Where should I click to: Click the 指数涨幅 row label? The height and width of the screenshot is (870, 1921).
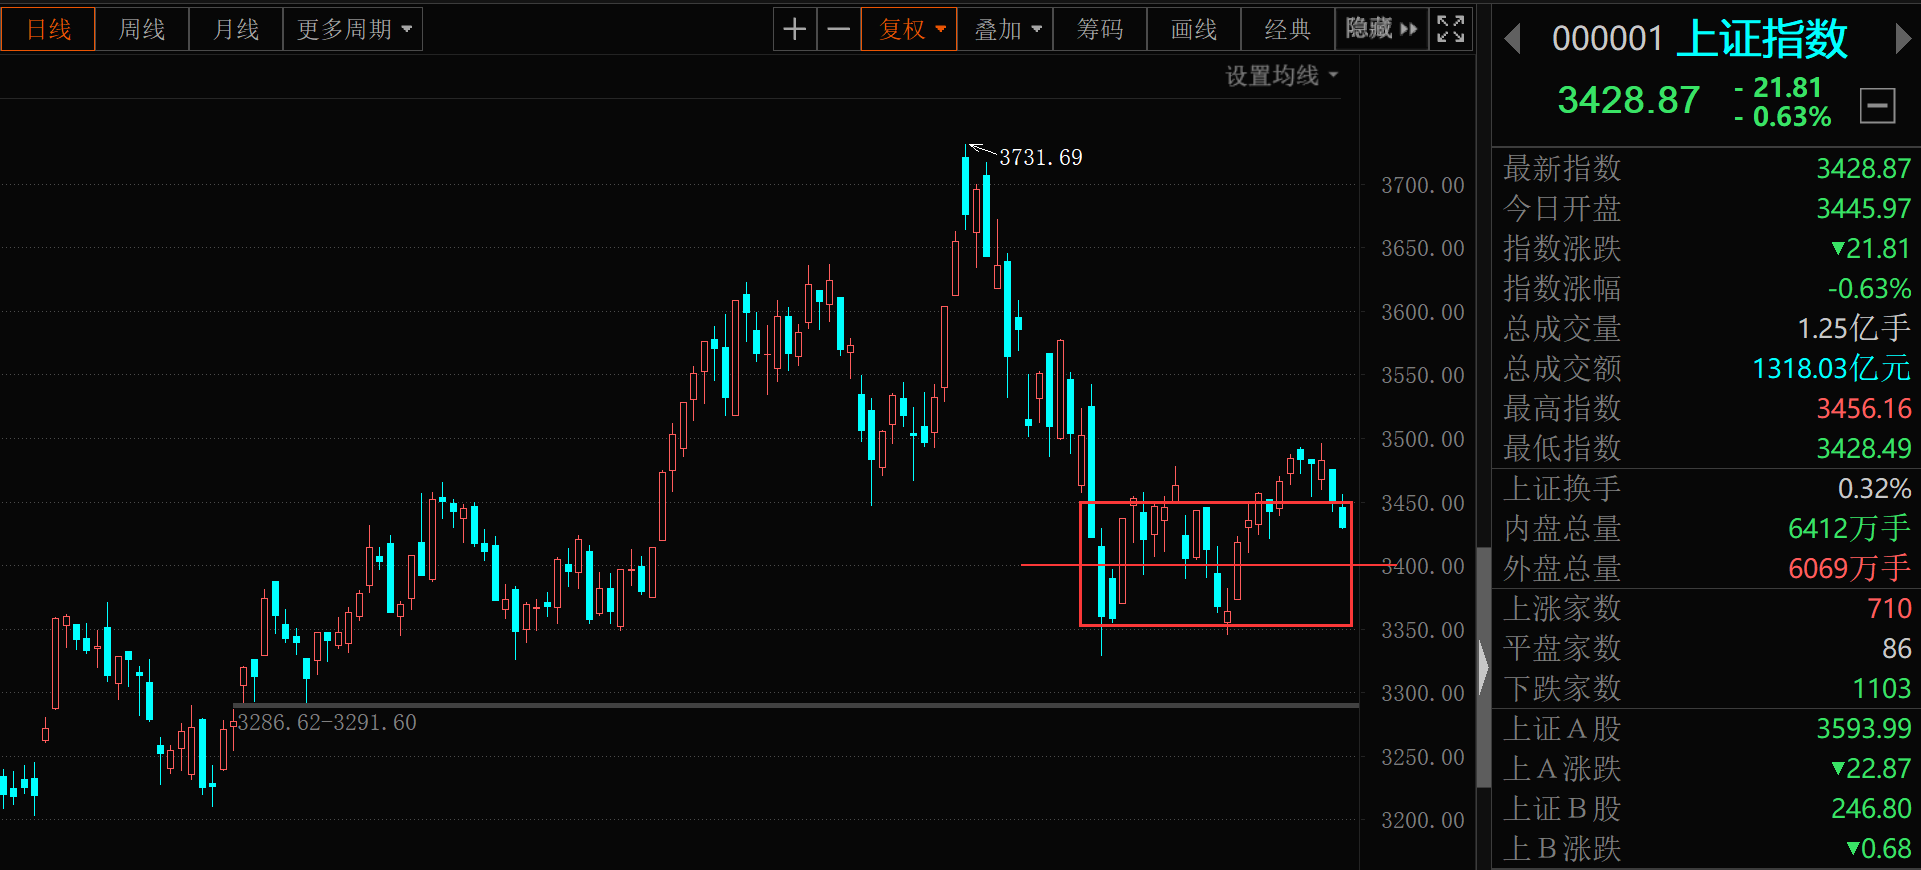pyautogui.click(x=1562, y=288)
